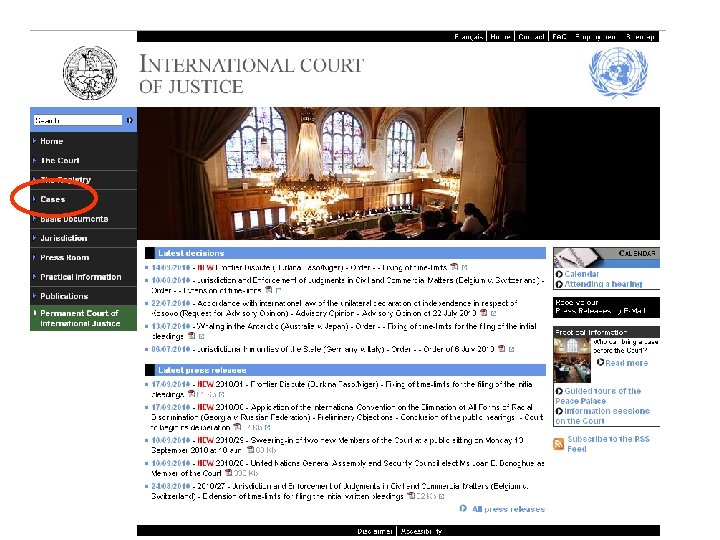Click Subscribe to the RSS Feed link
This screenshot has width=720, height=540.
608,444
